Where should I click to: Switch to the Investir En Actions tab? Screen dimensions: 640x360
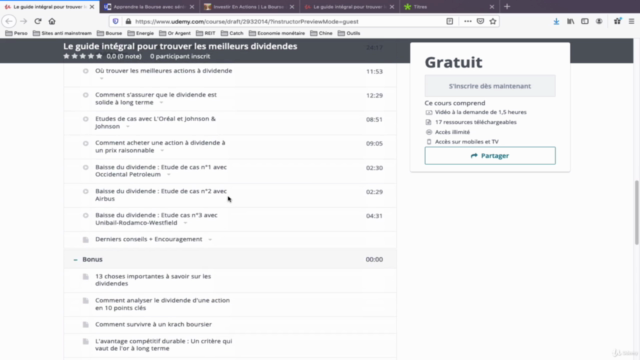pos(249,7)
